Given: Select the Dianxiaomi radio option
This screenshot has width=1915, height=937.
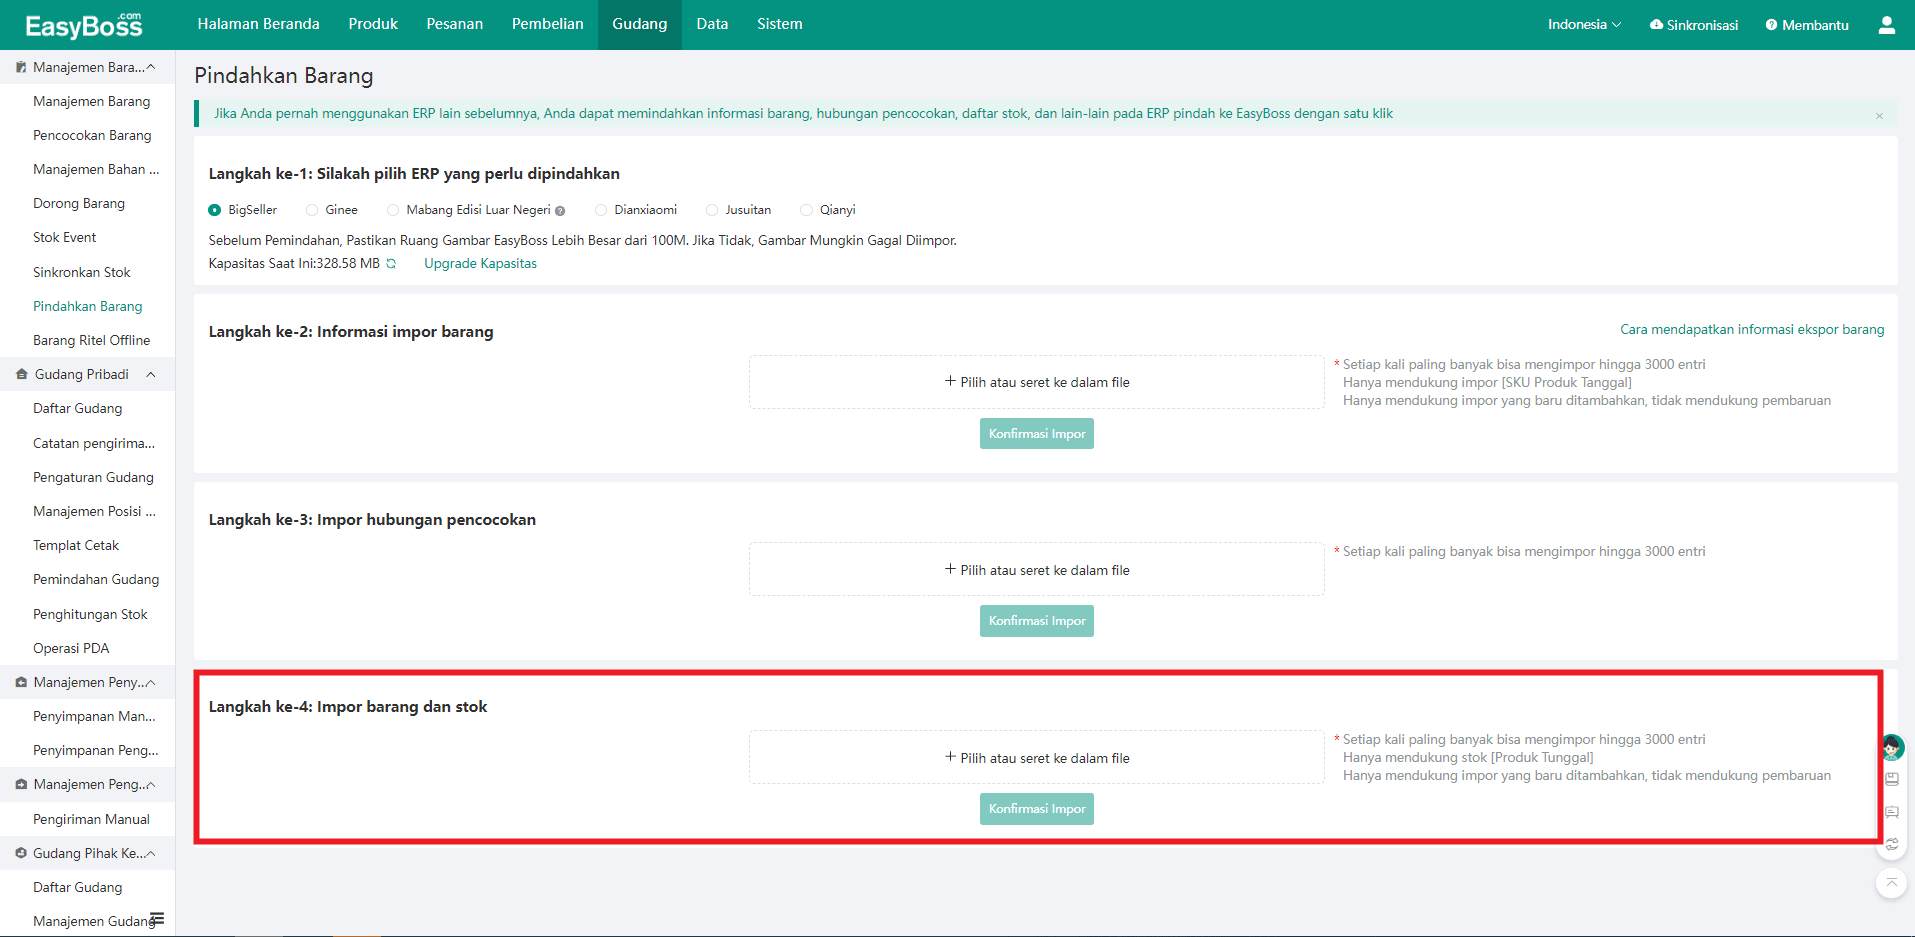Looking at the screenshot, I should point(601,210).
